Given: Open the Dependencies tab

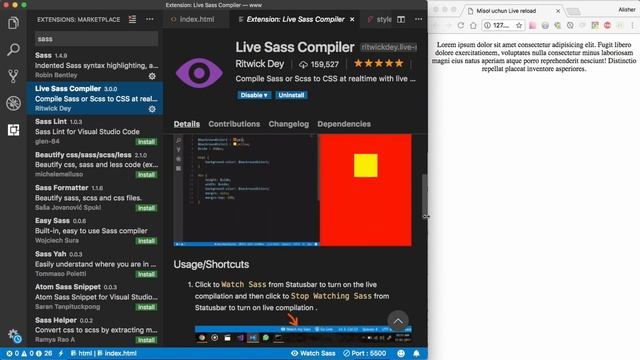Looking at the screenshot, I should pyautogui.click(x=344, y=124).
